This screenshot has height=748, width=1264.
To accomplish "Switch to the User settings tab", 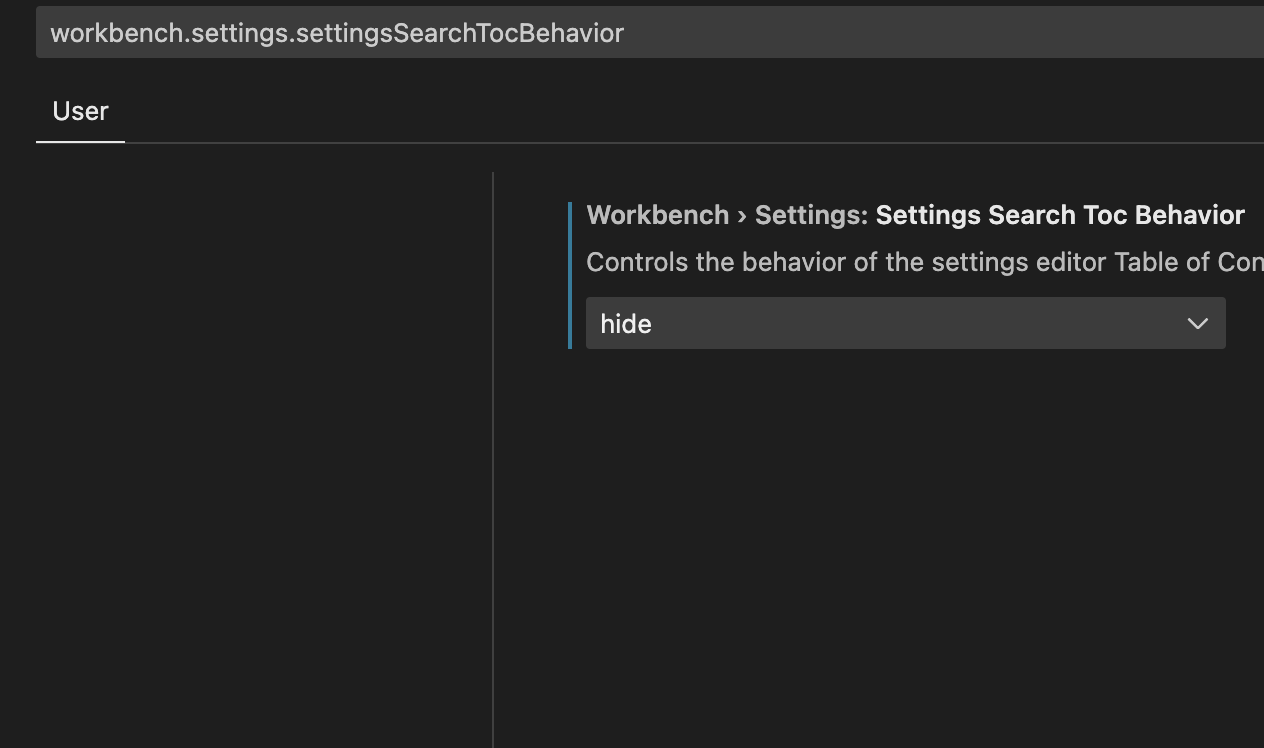I will 80,111.
